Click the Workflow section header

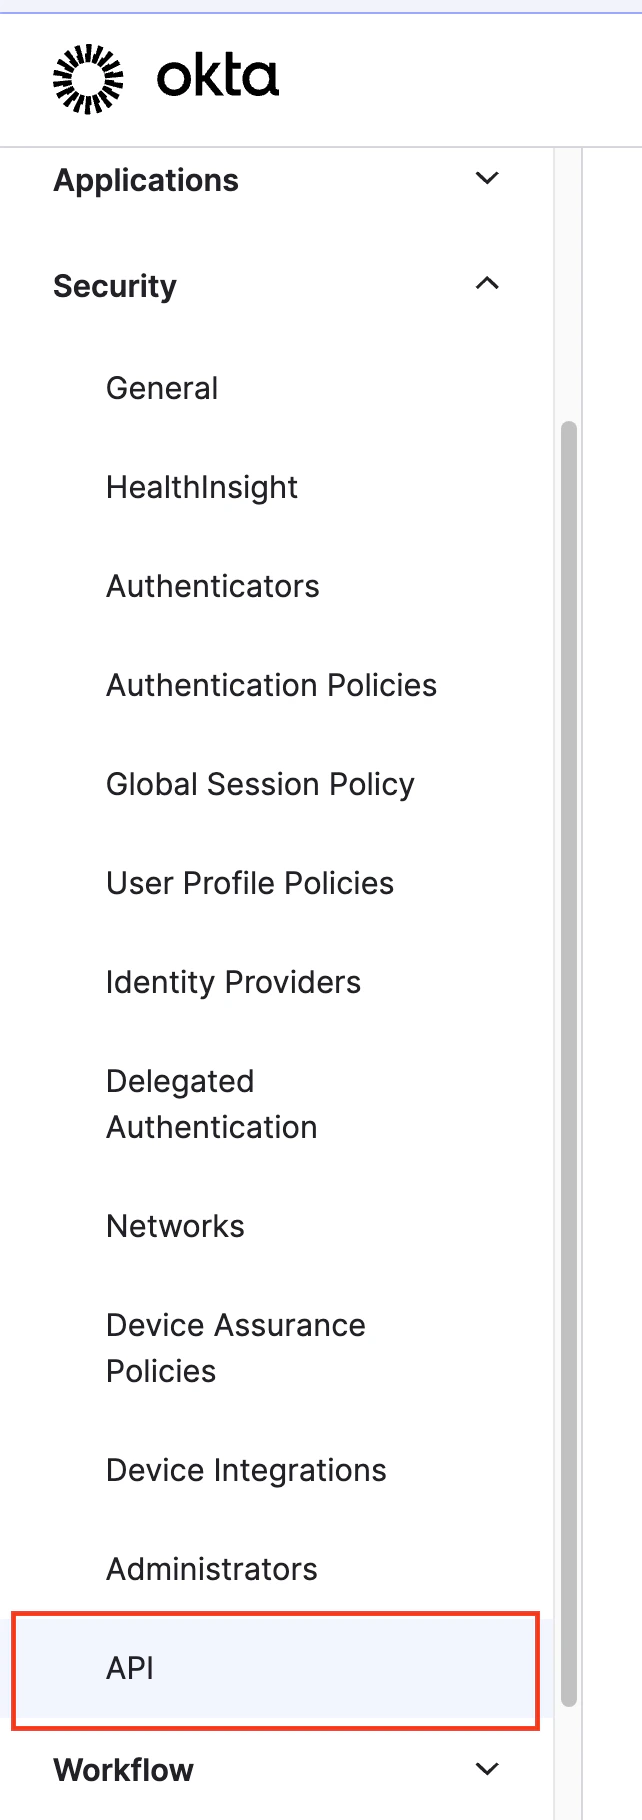[x=123, y=1768]
